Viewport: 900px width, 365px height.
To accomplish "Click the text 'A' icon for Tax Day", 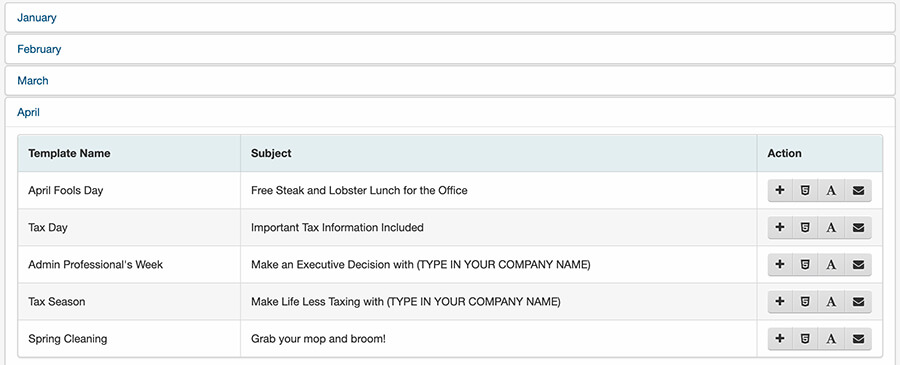I will (x=831, y=228).
